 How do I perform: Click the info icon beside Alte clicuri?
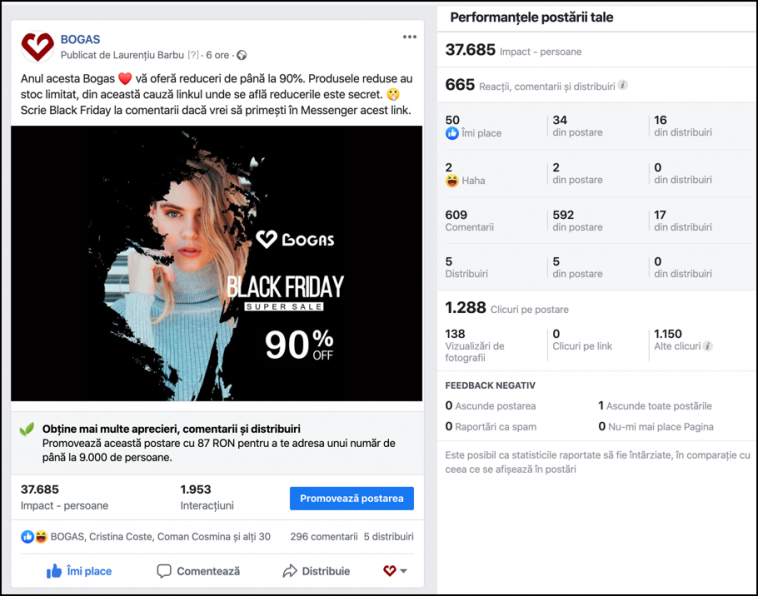point(708,346)
